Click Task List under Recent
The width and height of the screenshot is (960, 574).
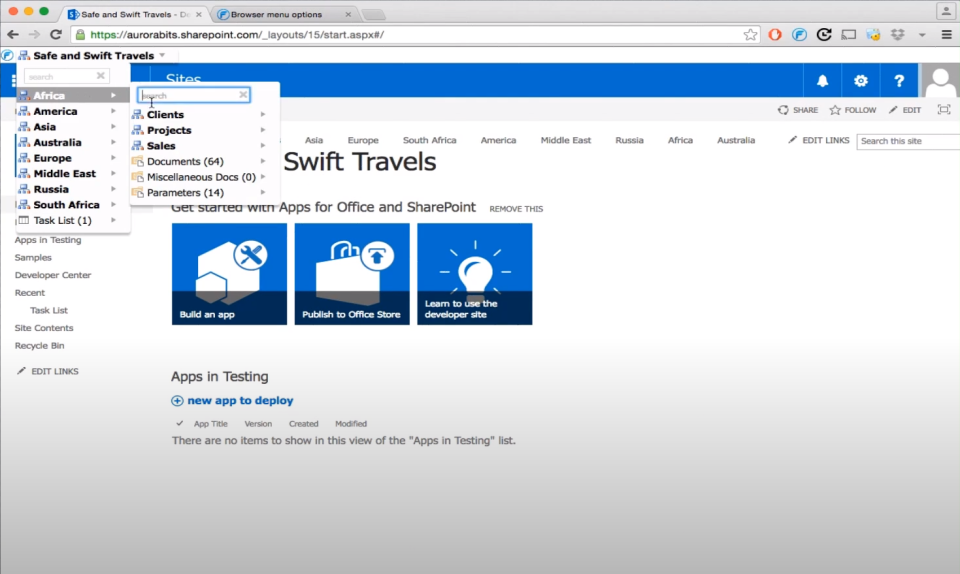[49, 310]
